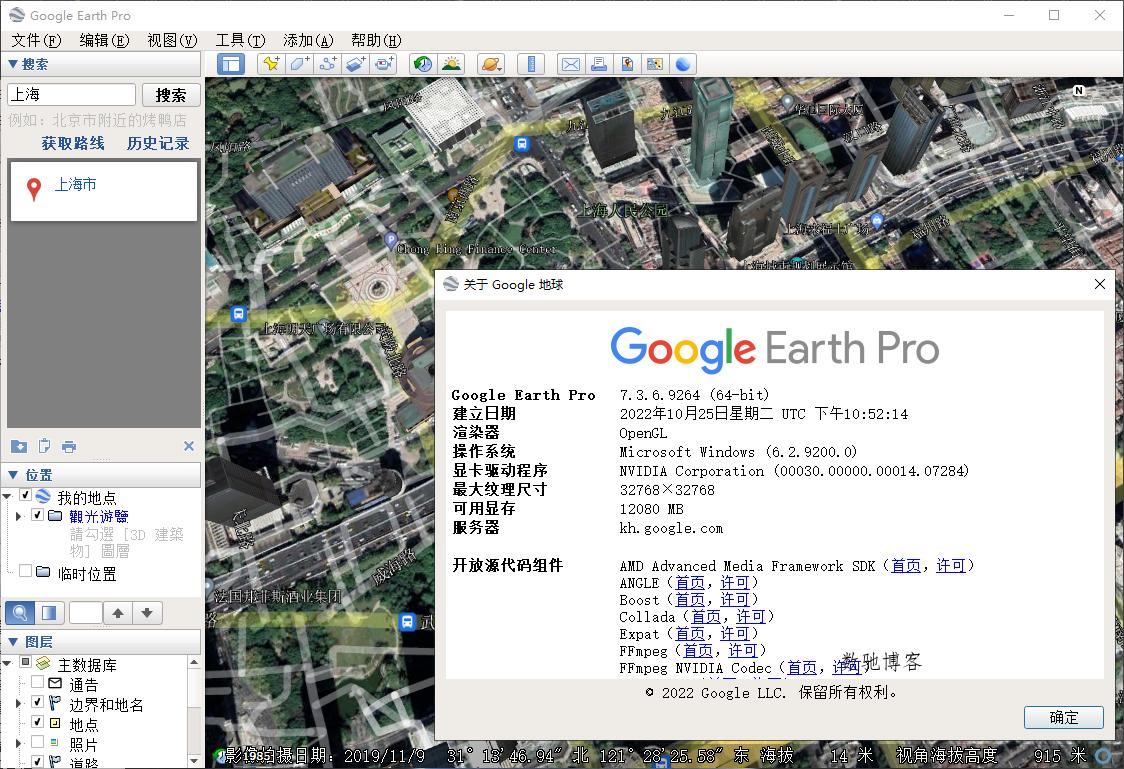Open the 获取路线 link
1124x769 pixels.
point(72,143)
